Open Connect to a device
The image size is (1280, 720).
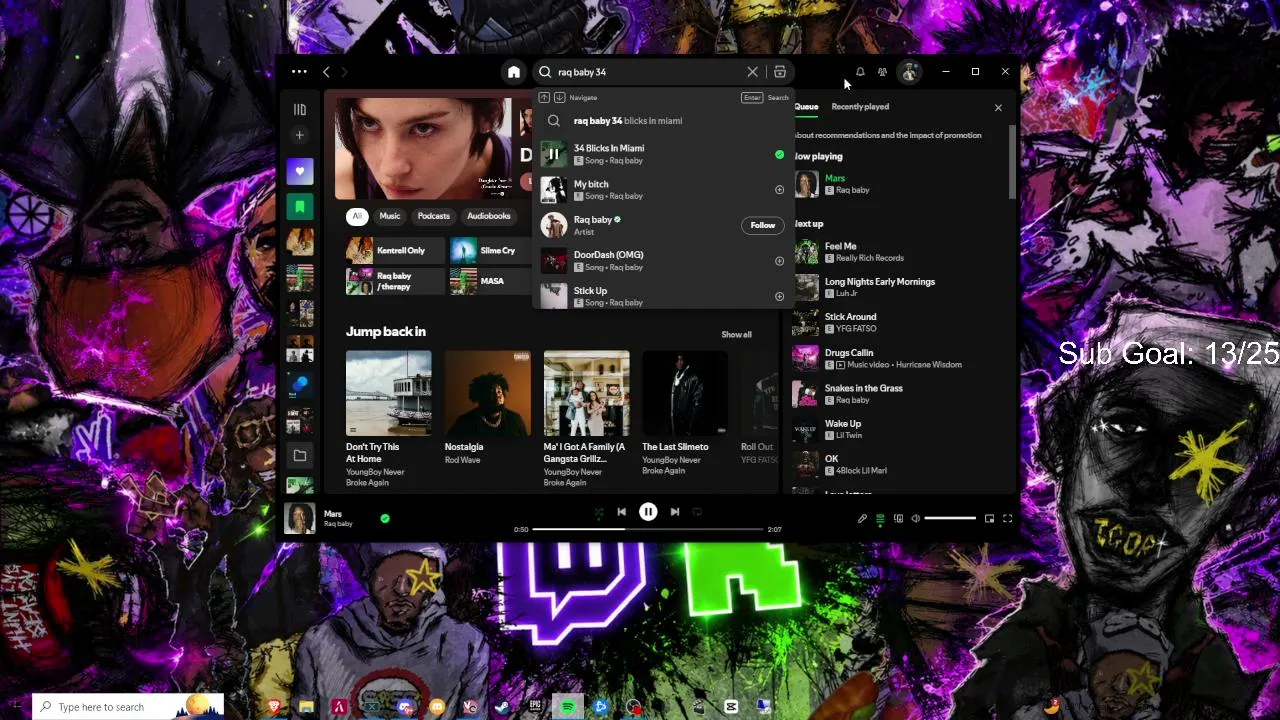coord(898,519)
